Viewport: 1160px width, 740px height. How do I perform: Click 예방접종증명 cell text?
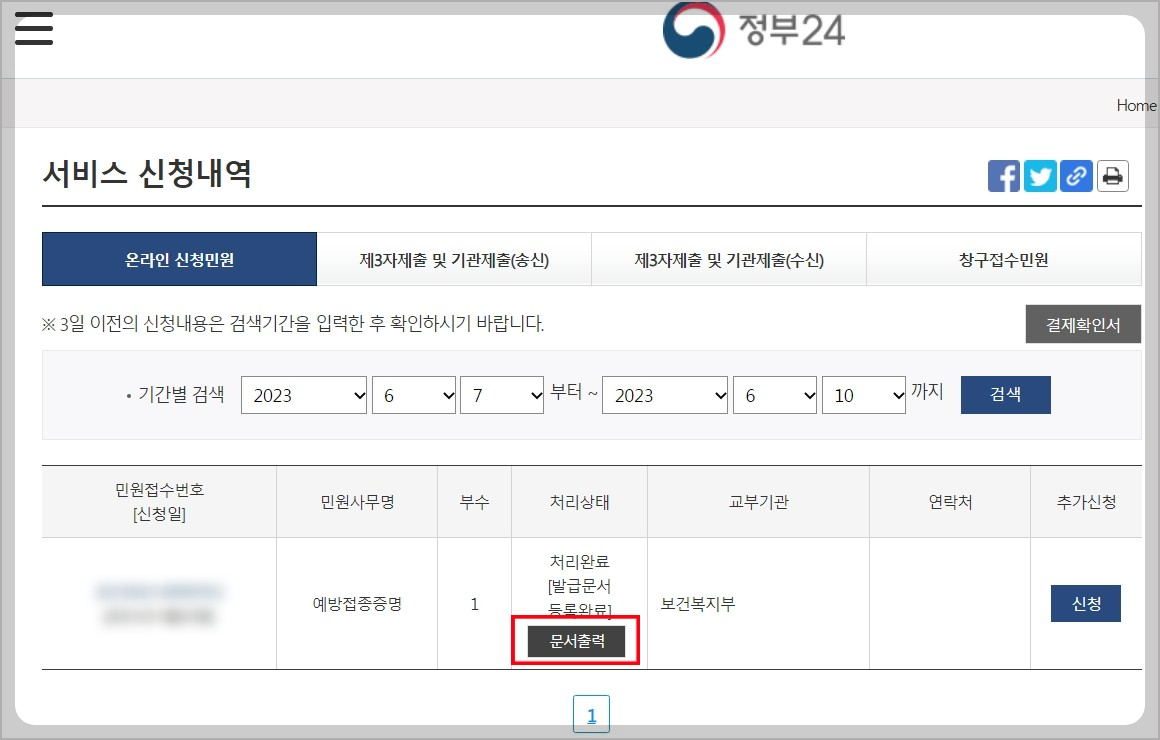(357, 604)
